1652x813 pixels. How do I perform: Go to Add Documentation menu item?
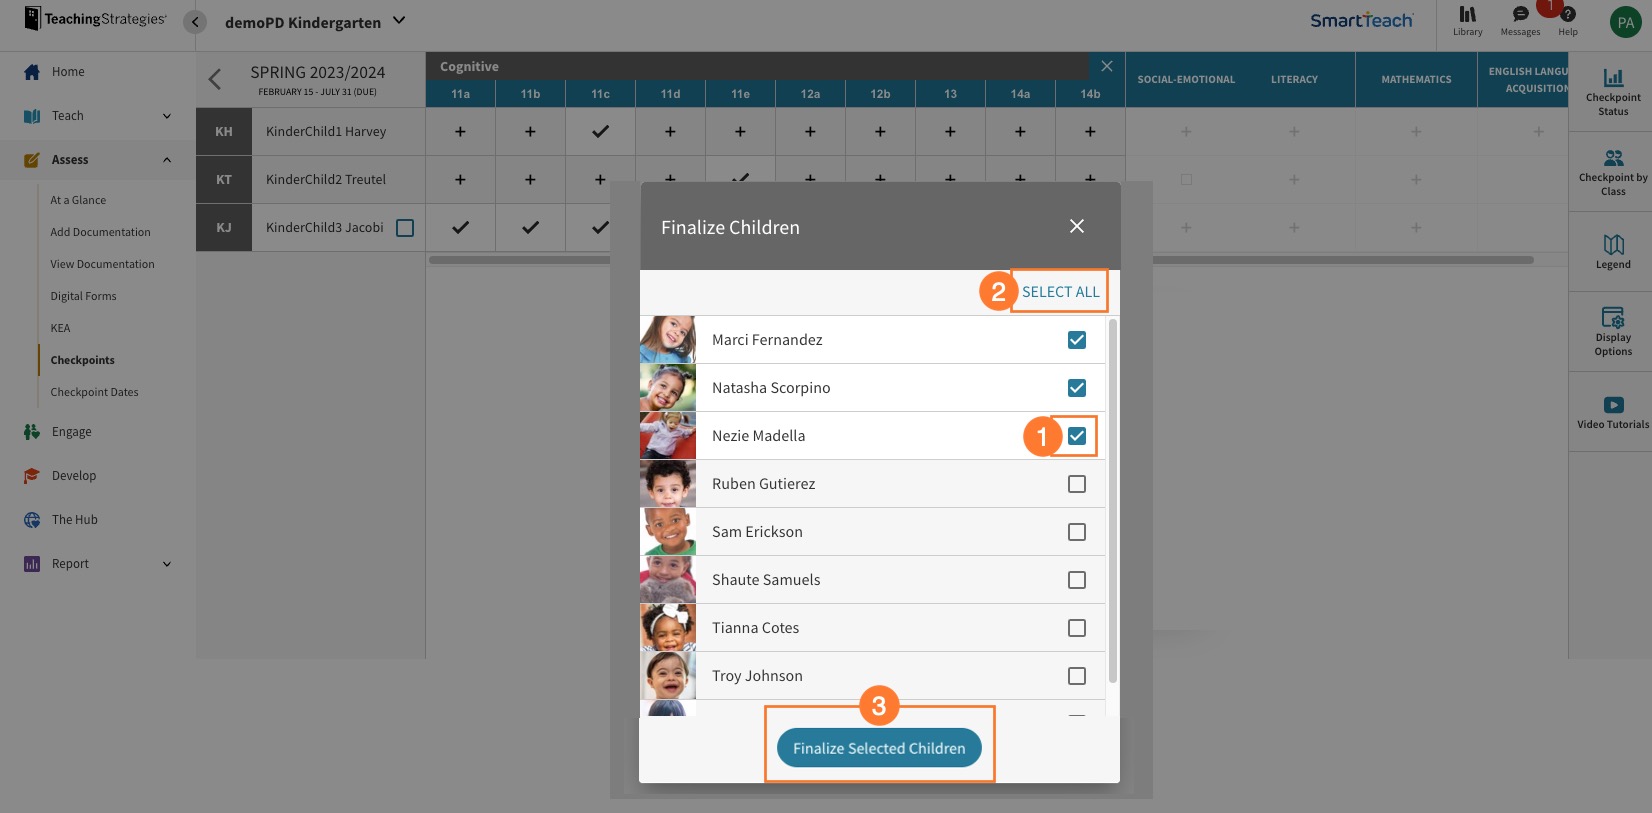pyautogui.click(x=100, y=232)
